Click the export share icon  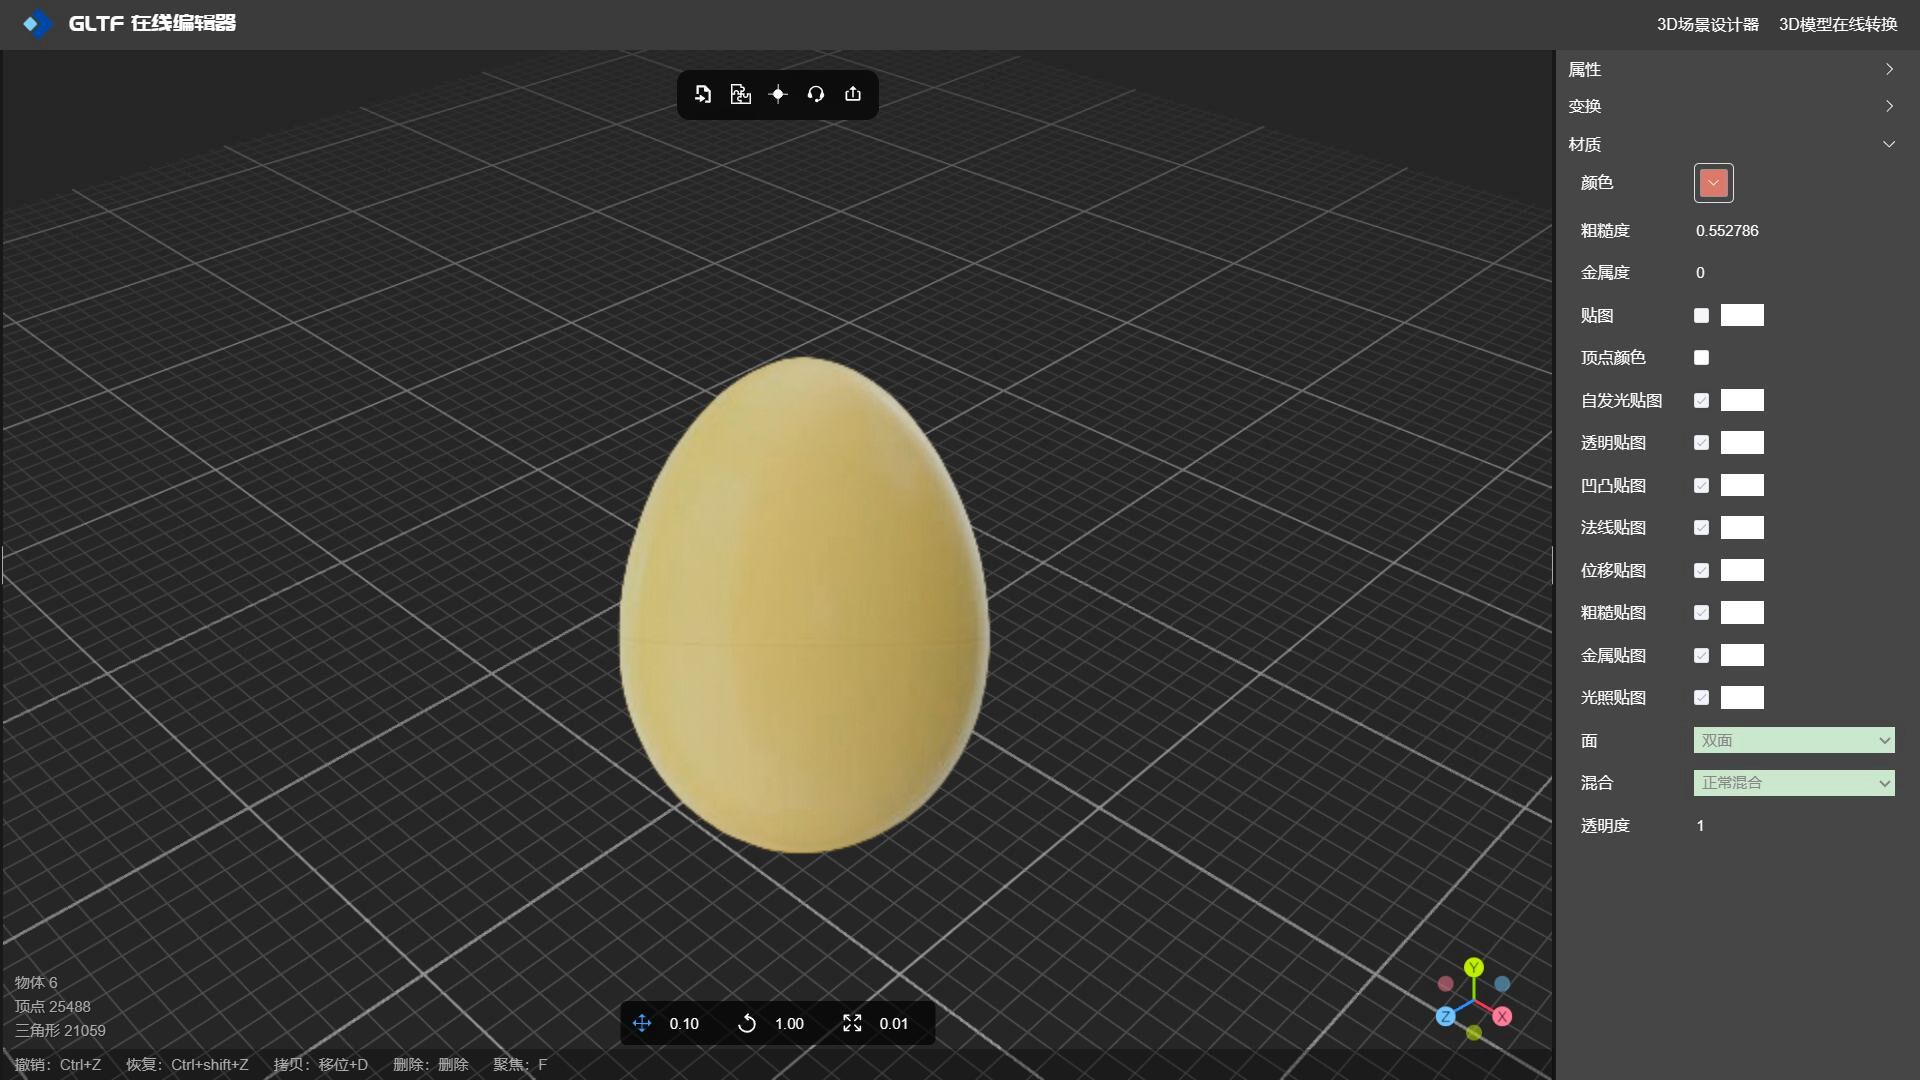pyautogui.click(x=853, y=94)
